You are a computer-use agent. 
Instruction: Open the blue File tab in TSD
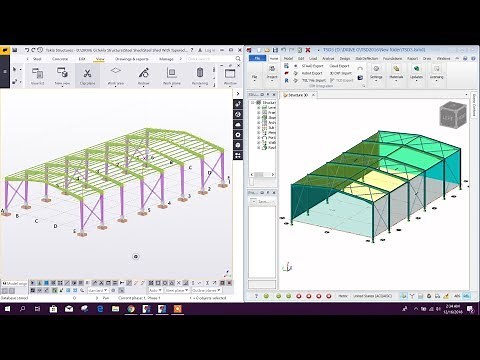[257, 58]
